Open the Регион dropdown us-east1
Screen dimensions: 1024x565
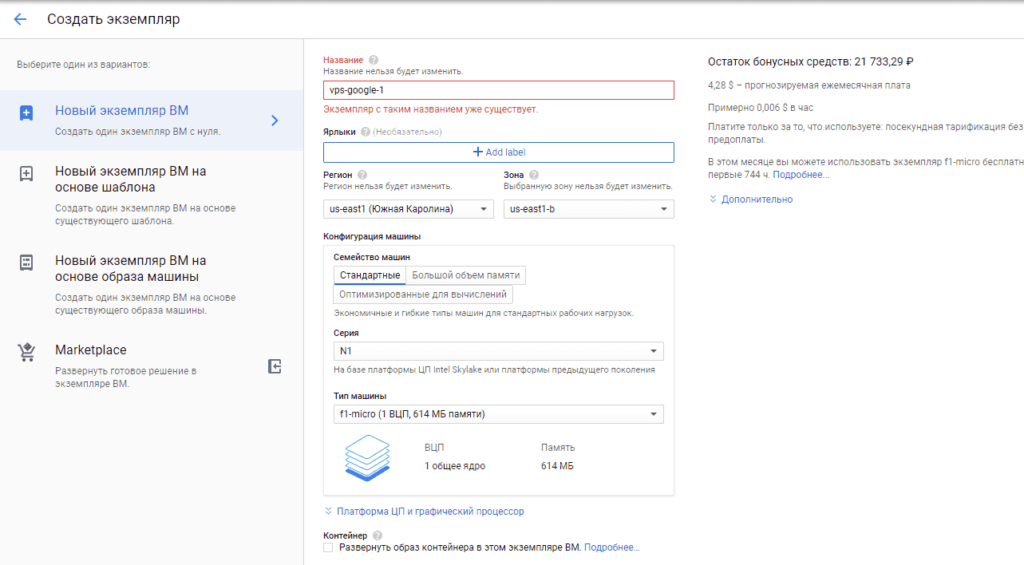408,209
